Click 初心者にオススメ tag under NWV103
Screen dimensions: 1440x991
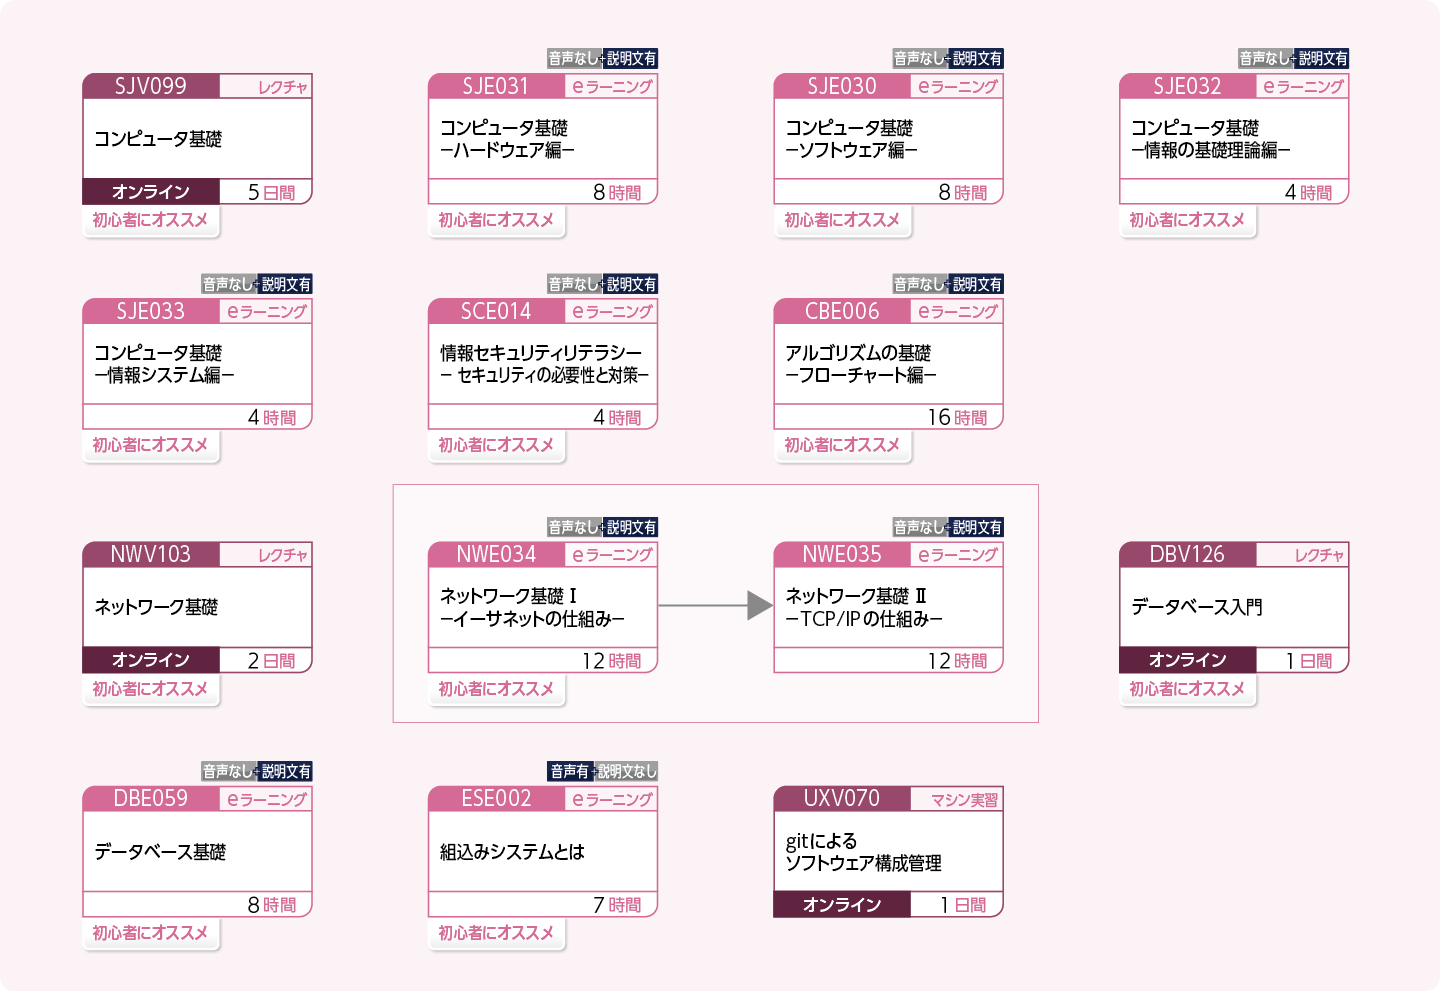tap(150, 689)
